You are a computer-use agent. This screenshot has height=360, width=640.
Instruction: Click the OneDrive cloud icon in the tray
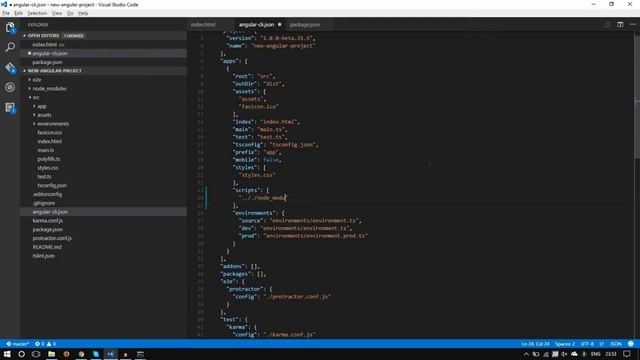574,354
